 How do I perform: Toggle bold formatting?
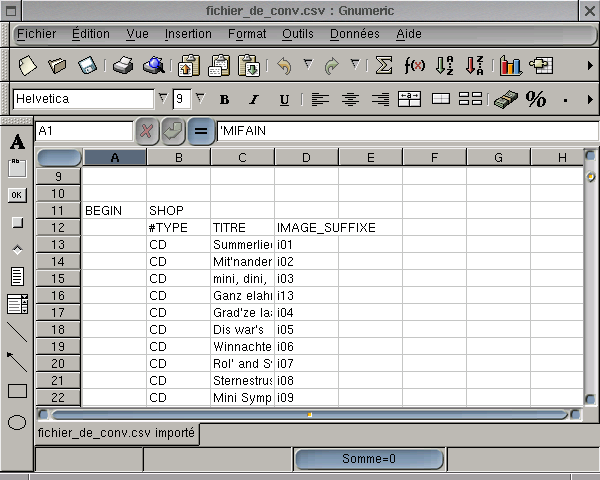[224, 99]
